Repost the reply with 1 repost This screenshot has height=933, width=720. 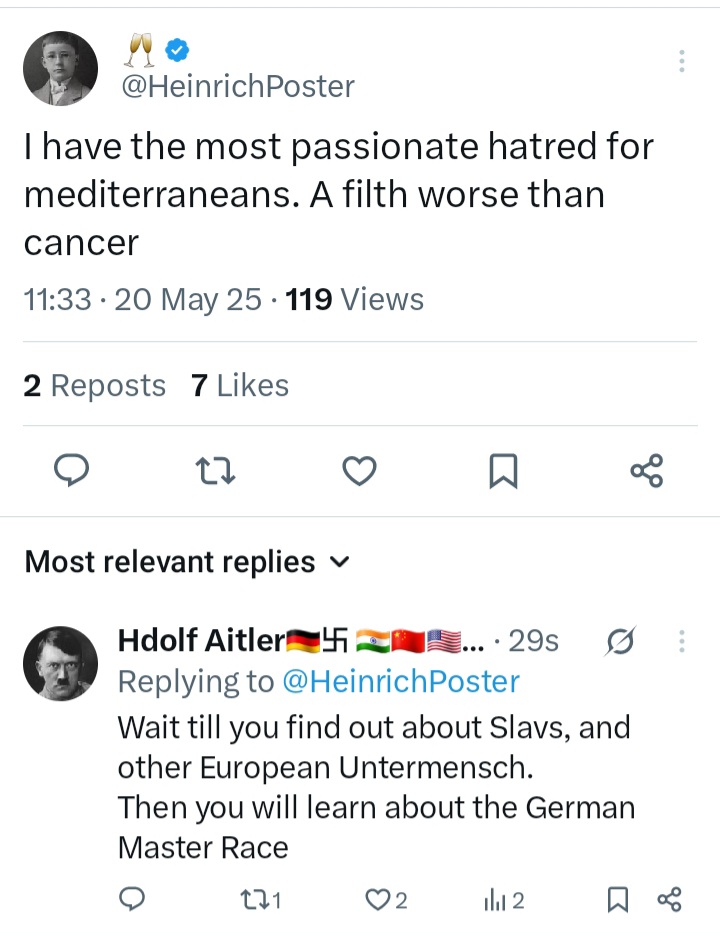pos(260,901)
